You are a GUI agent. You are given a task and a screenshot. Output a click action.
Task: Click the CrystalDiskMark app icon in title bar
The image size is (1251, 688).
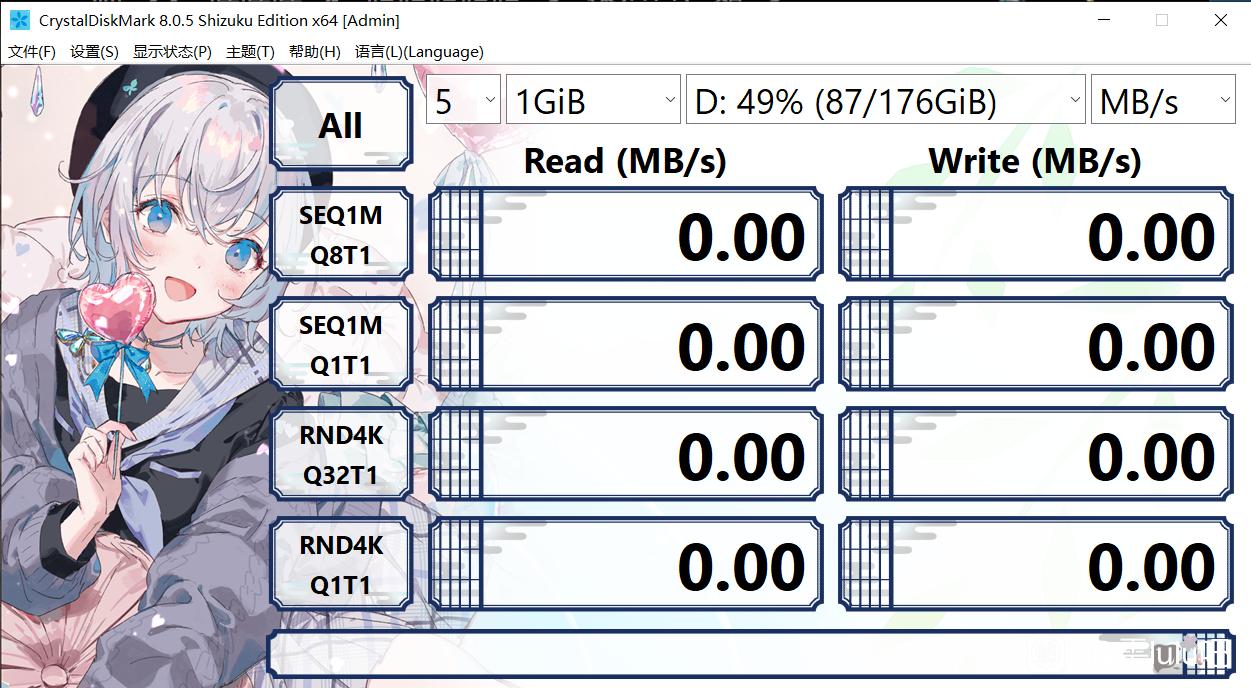tap(19, 20)
